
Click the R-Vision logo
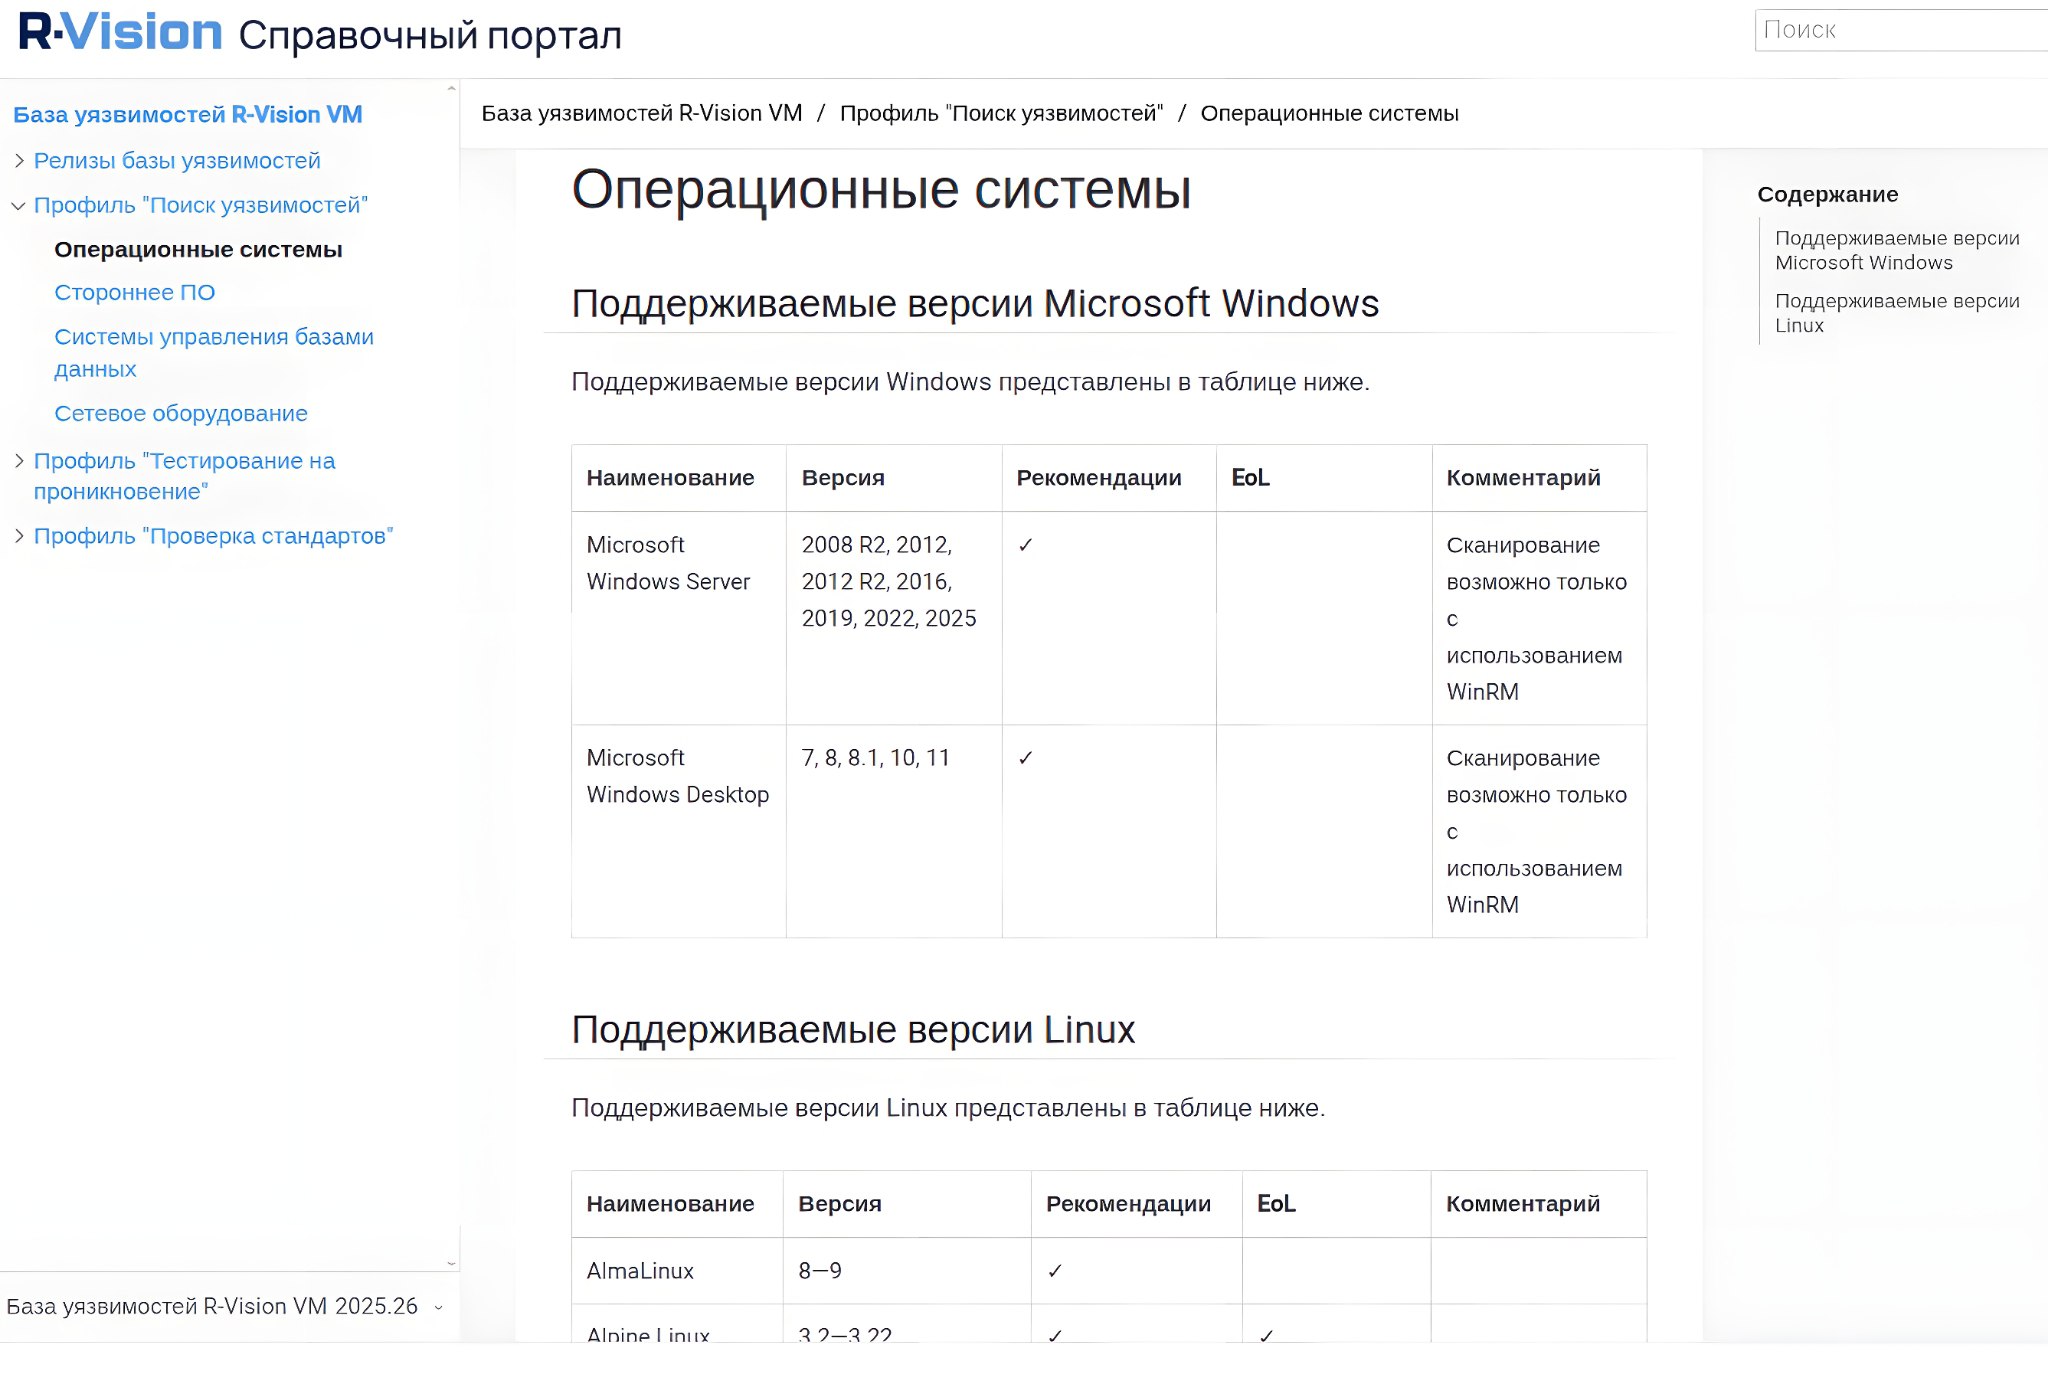coord(120,33)
